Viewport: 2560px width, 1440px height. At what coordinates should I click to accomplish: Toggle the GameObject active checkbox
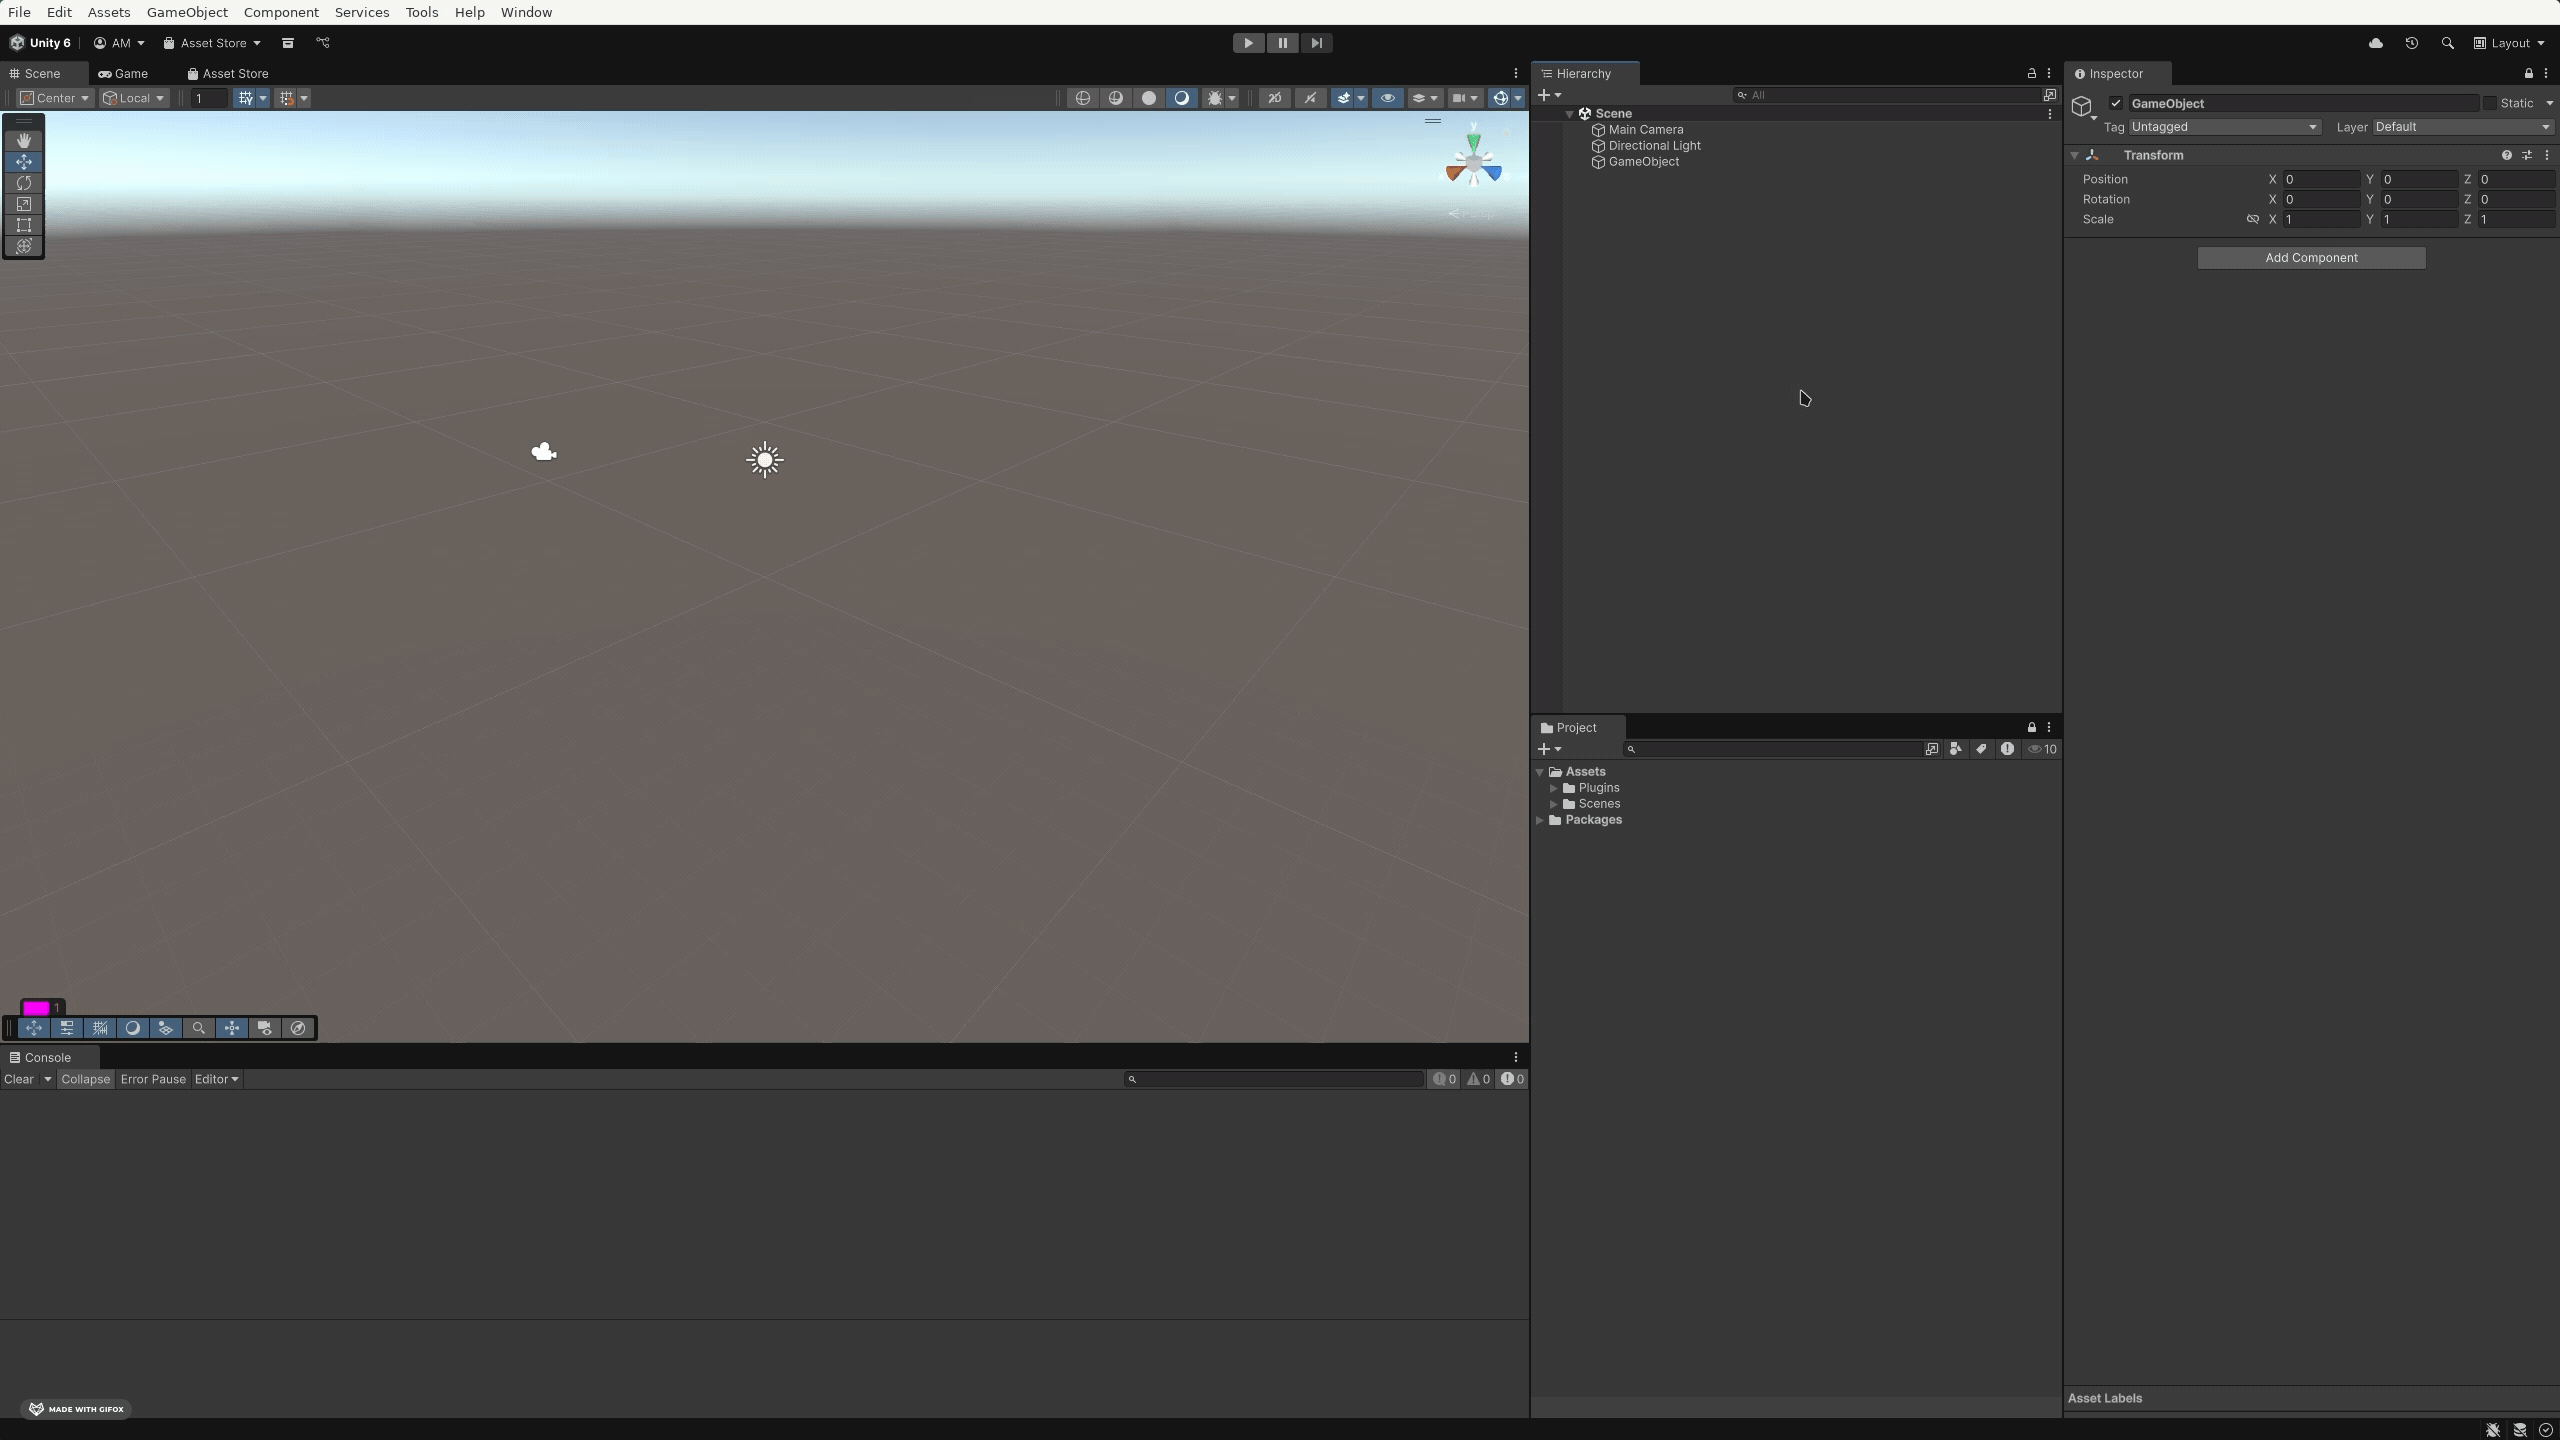2115,103
